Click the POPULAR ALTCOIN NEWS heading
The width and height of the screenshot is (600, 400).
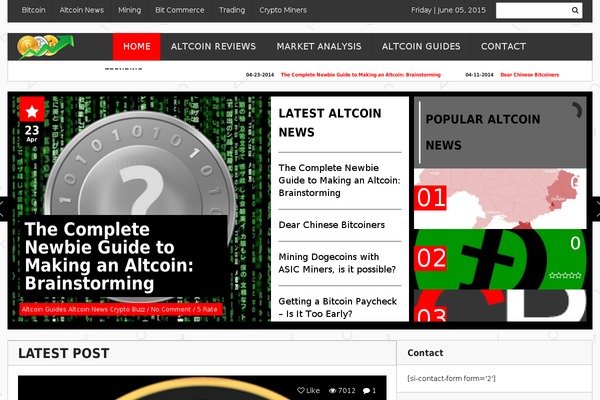tap(483, 132)
